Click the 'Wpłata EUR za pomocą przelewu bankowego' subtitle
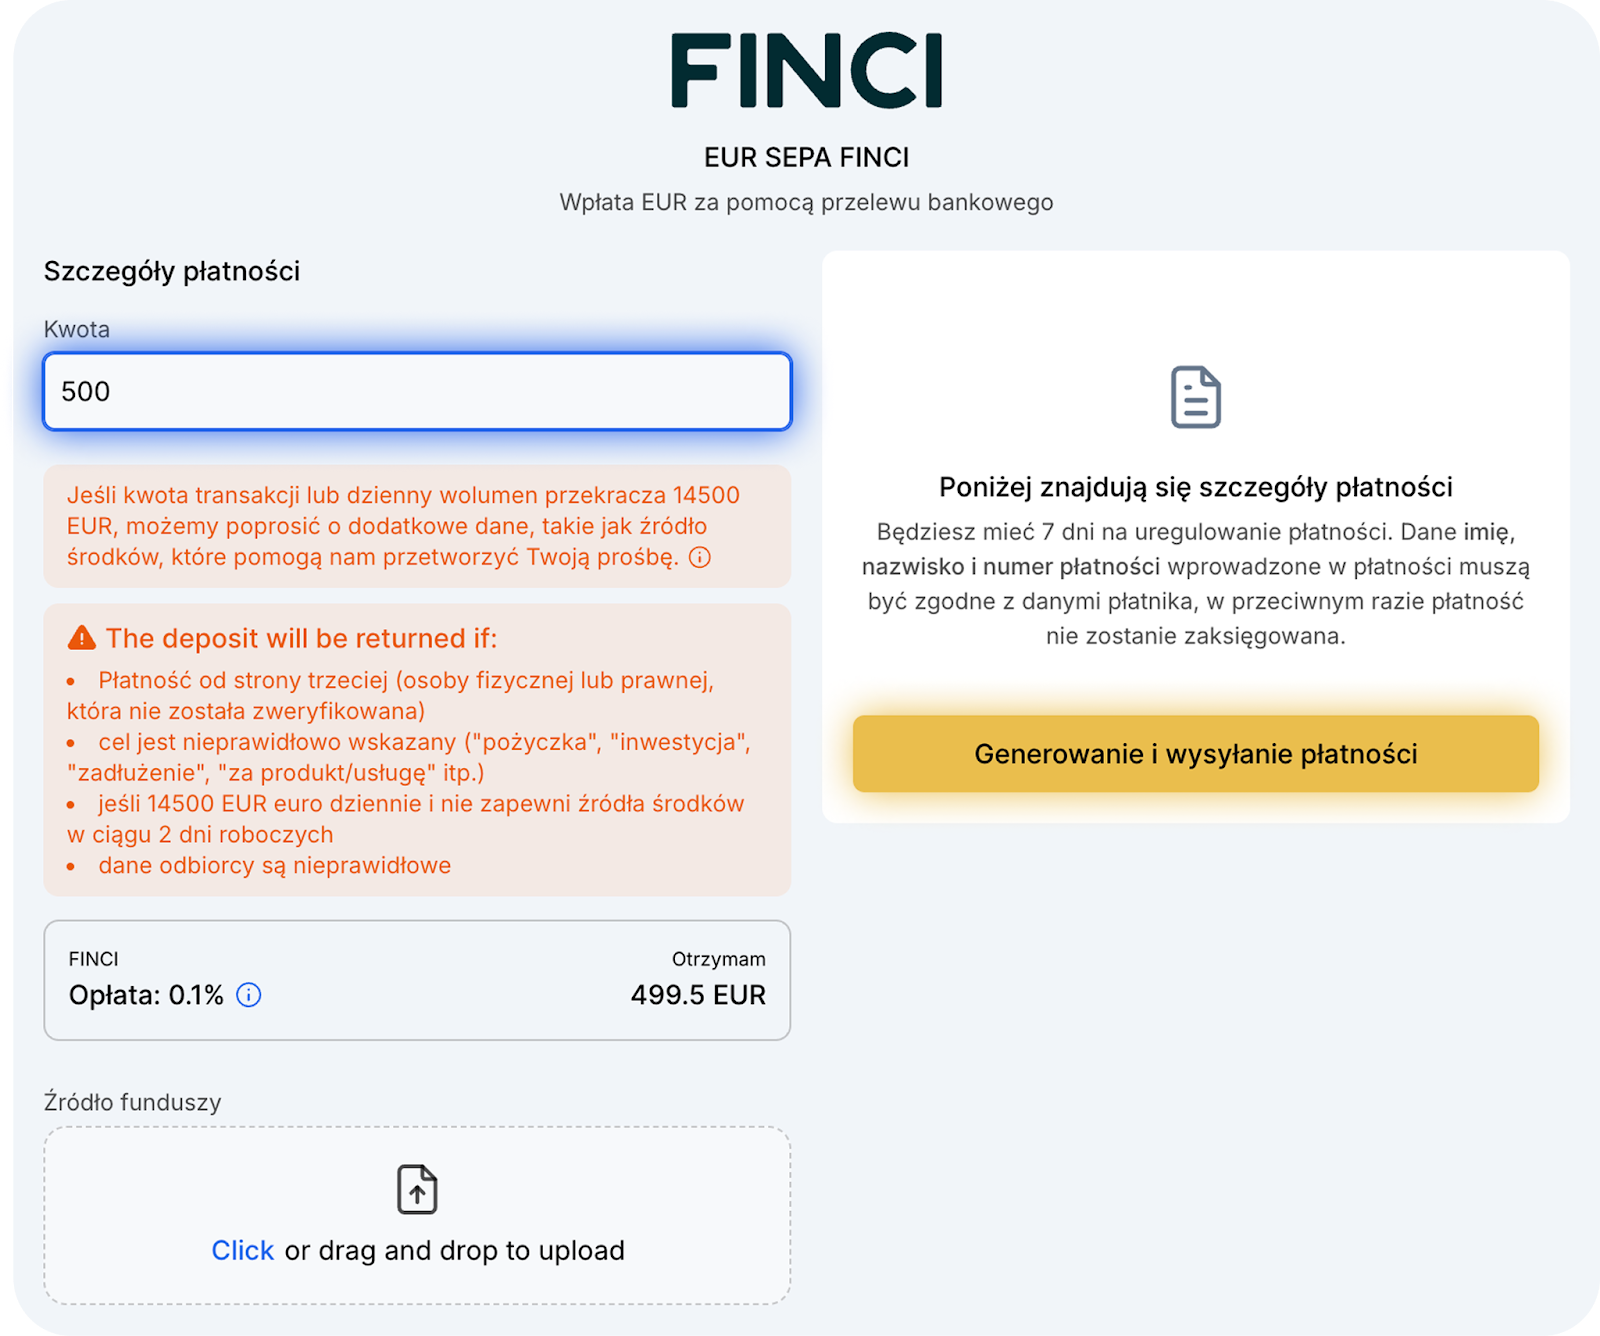Image resolution: width=1600 pixels, height=1336 pixels. click(806, 202)
